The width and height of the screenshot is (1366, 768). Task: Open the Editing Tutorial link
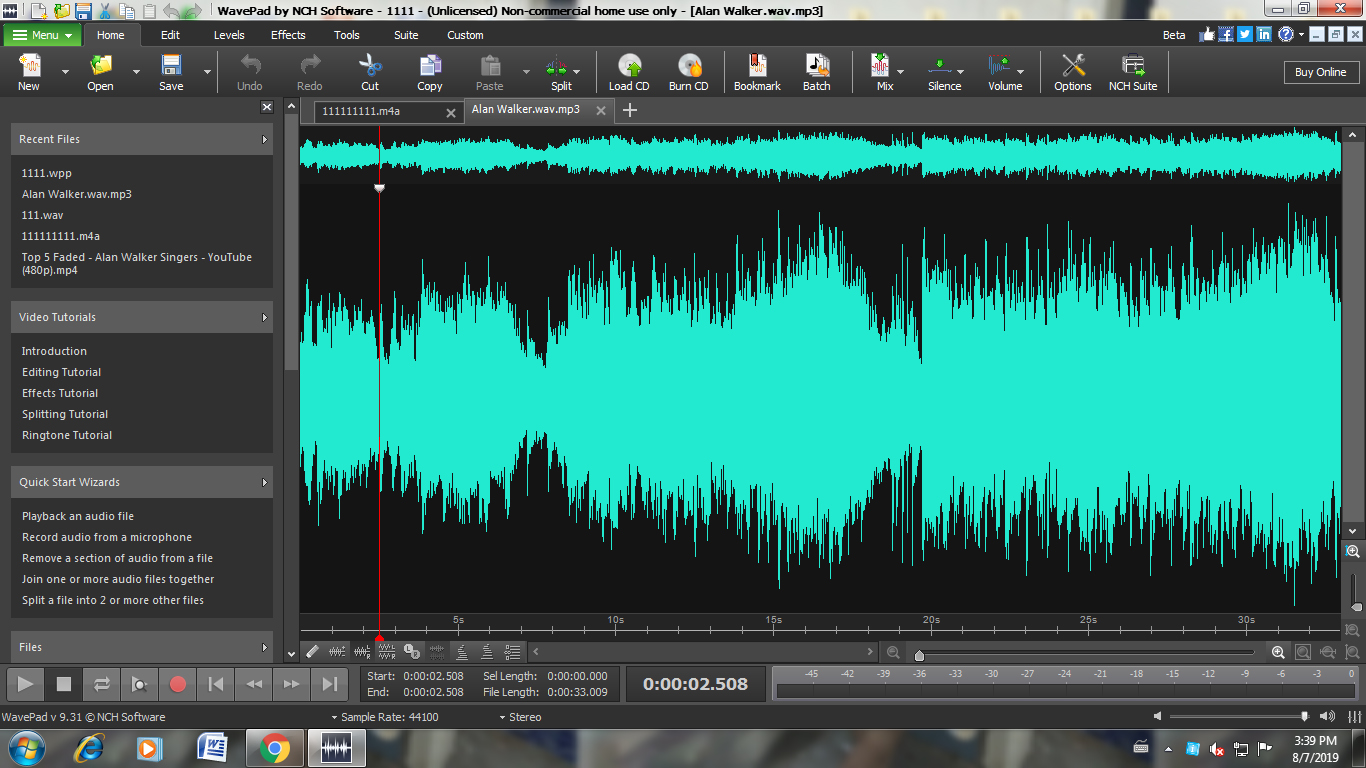(62, 372)
